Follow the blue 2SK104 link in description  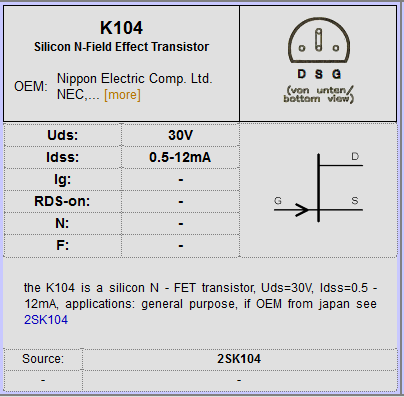[46, 320]
